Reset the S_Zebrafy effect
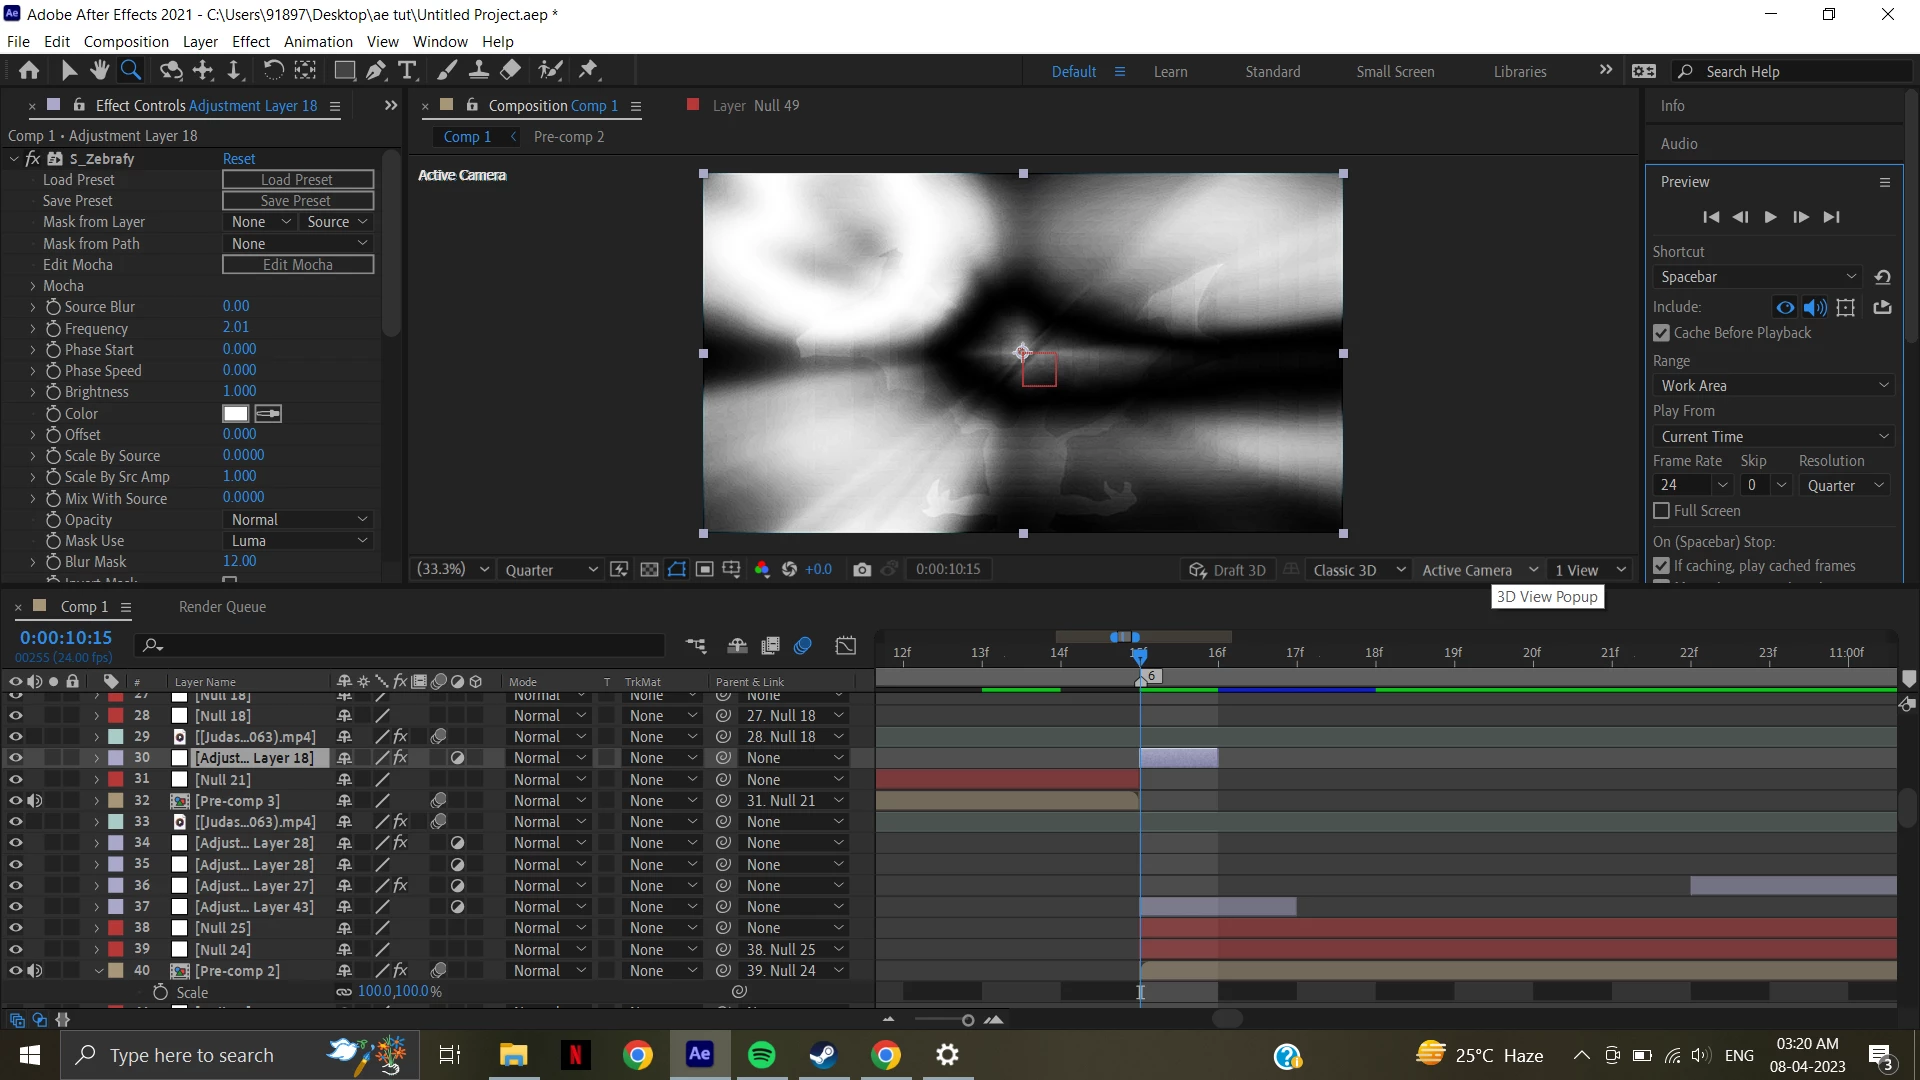Image resolution: width=1920 pixels, height=1080 pixels. pos(239,159)
